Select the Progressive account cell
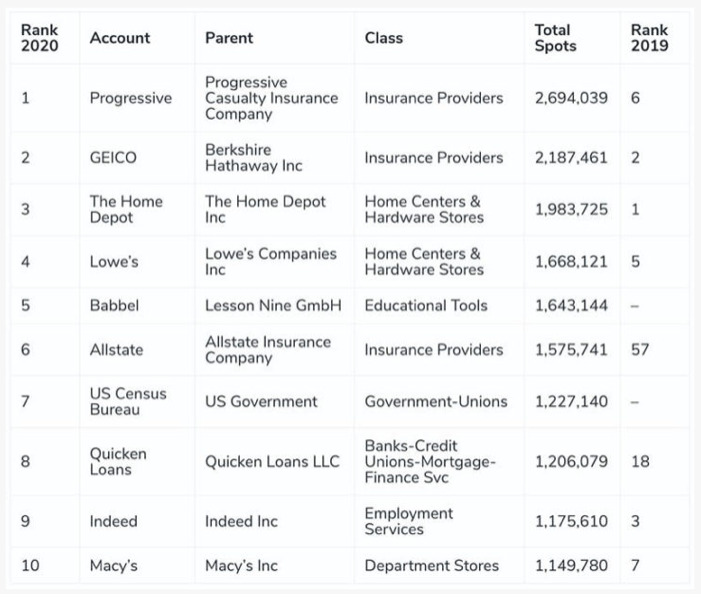701x597 pixels. [x=130, y=98]
